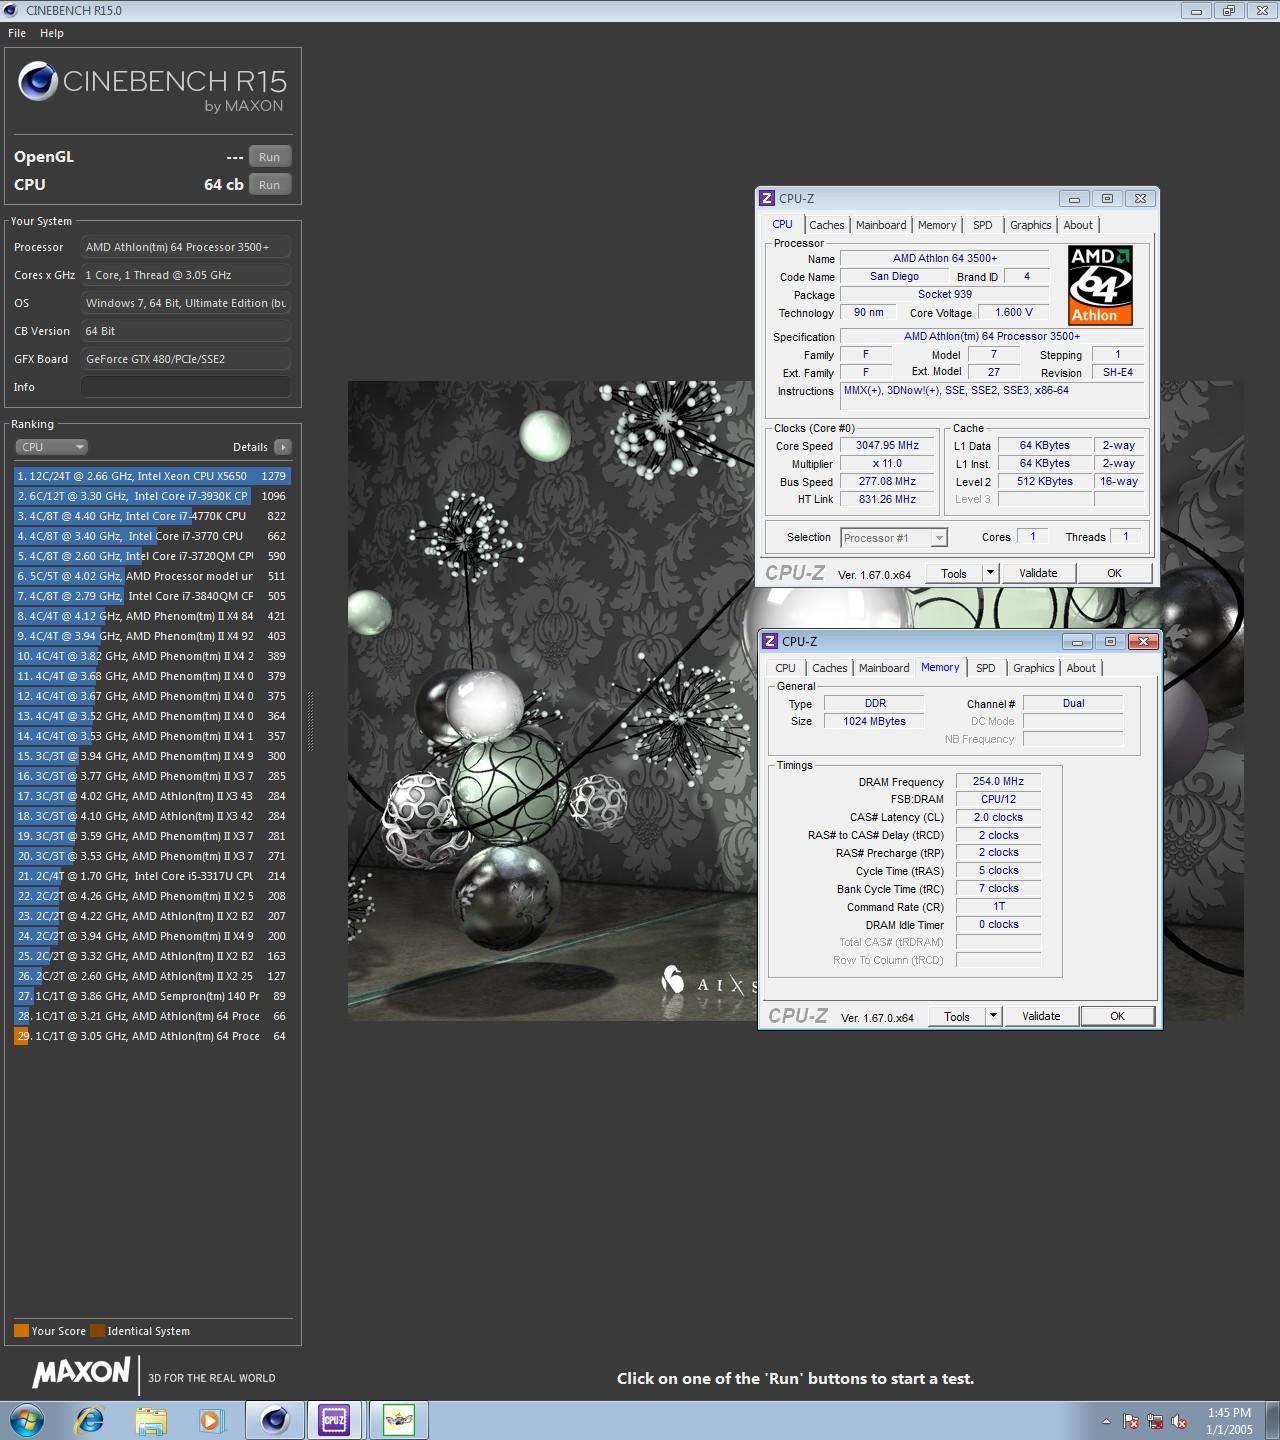The image size is (1280, 1440).
Task: Select ranking row 6 5C/5T AMD Processor
Action: (x=152, y=576)
